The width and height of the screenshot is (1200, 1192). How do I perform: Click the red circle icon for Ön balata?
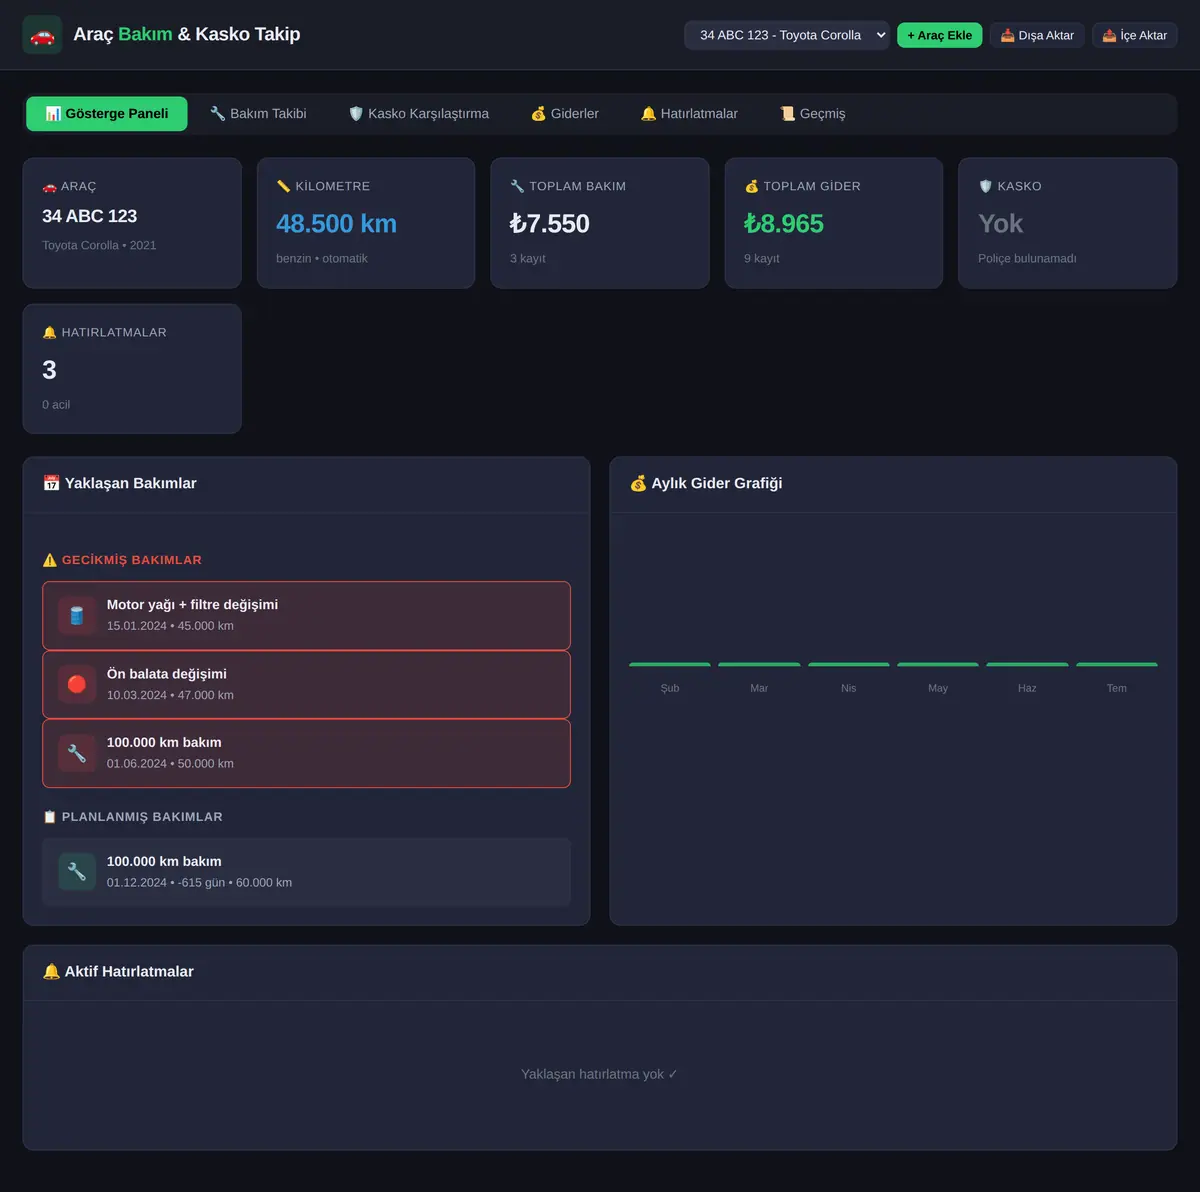point(77,684)
